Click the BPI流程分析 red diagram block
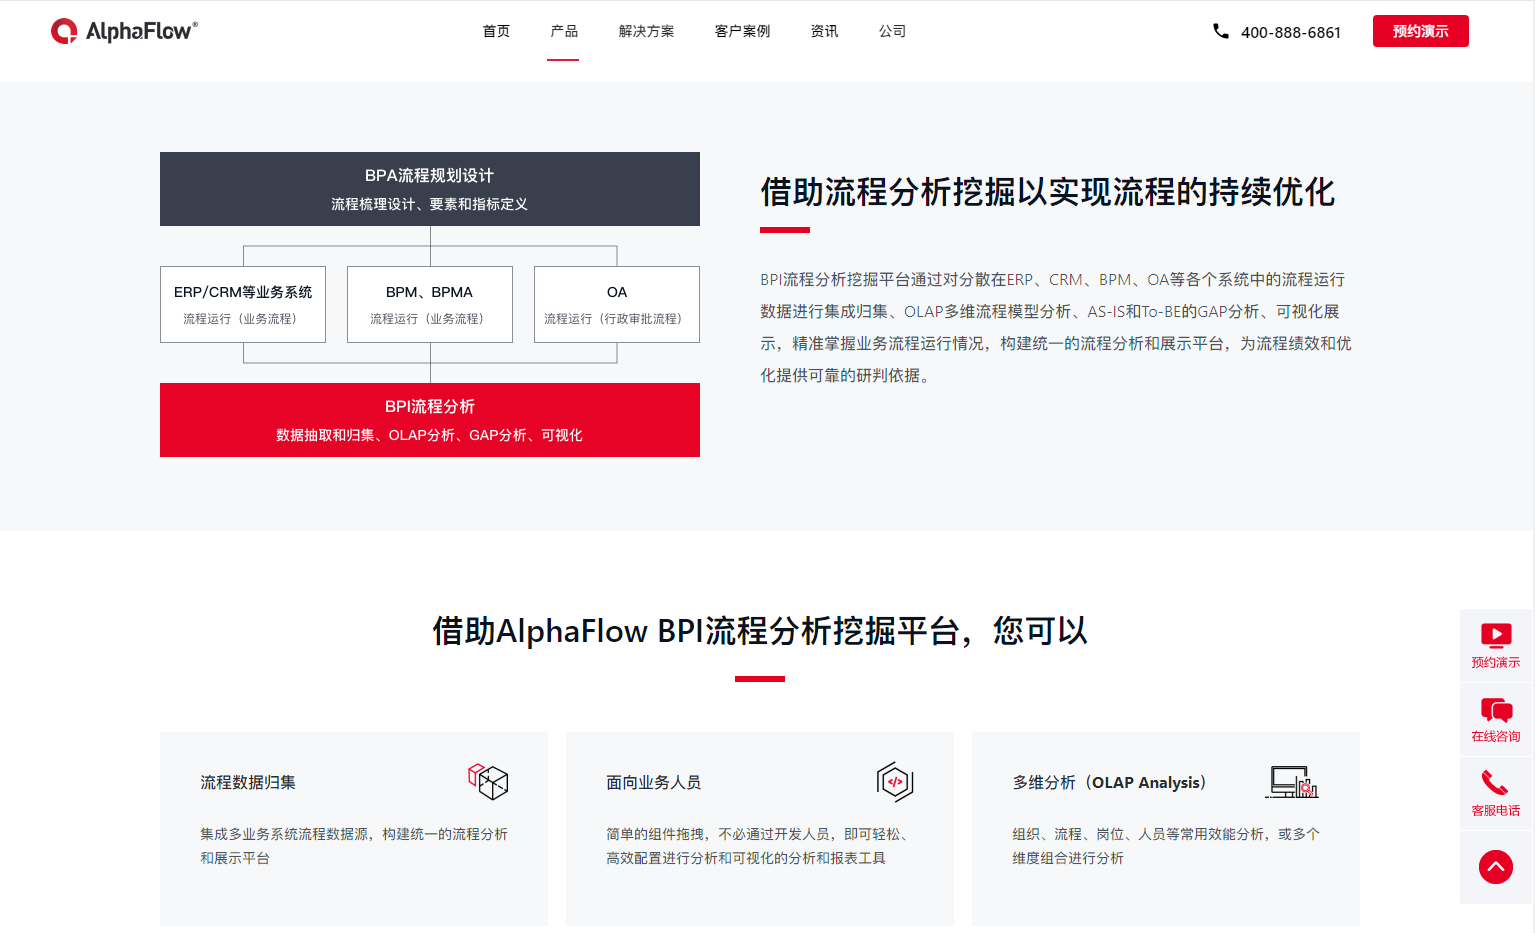The width and height of the screenshot is (1535, 933). coord(430,420)
